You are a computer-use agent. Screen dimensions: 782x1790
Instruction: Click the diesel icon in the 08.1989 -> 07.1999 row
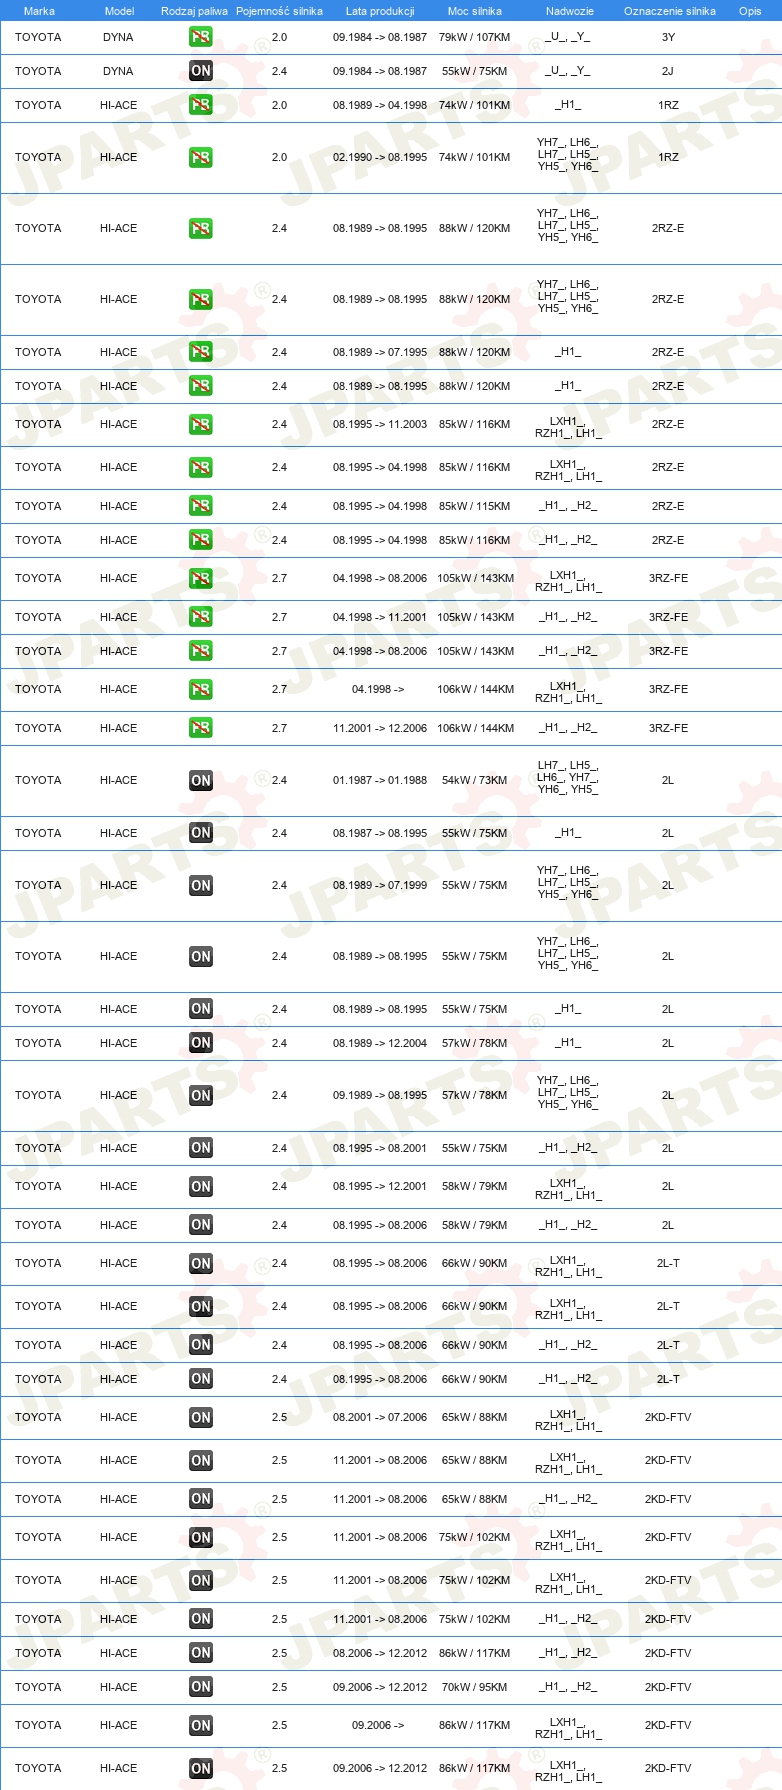pos(201,885)
